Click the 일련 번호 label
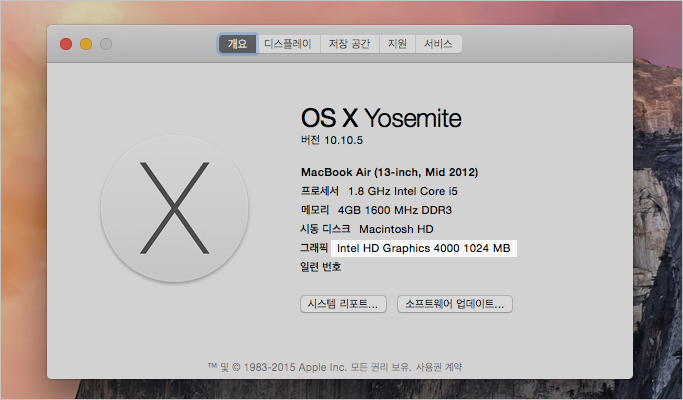The height and width of the screenshot is (400, 683). click(321, 267)
